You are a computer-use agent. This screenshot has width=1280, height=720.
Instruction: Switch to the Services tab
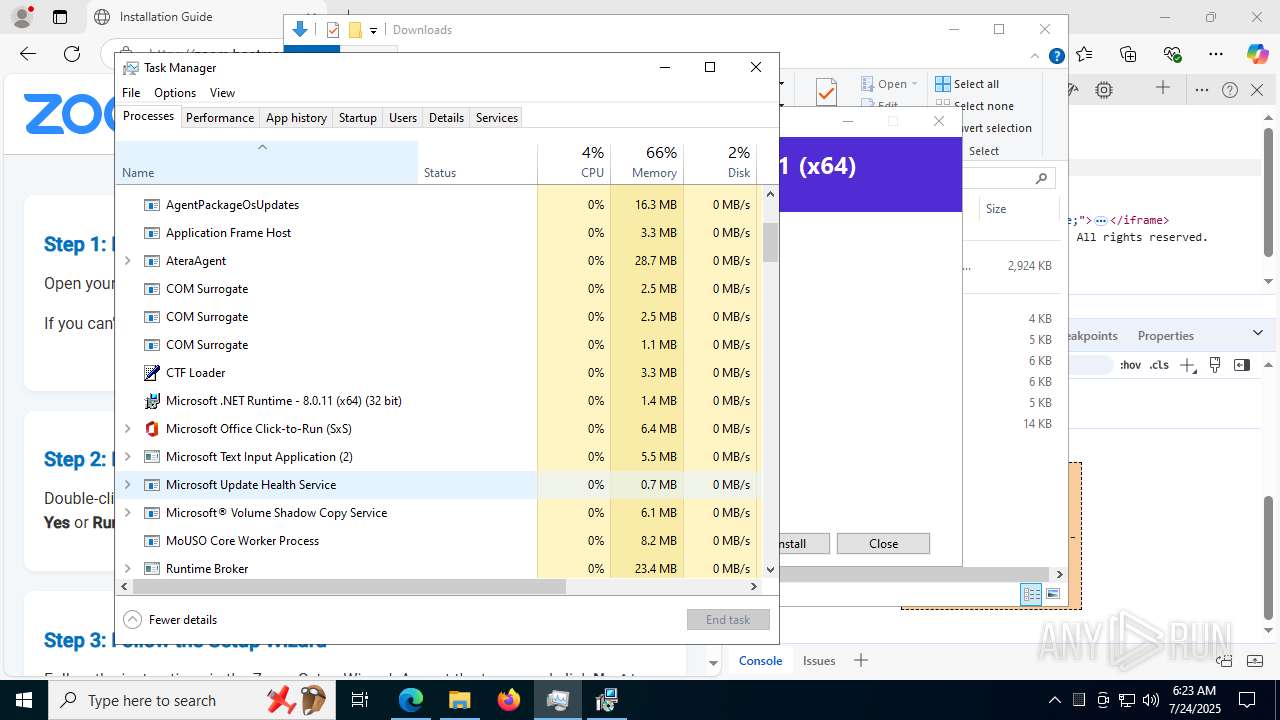[x=497, y=118]
